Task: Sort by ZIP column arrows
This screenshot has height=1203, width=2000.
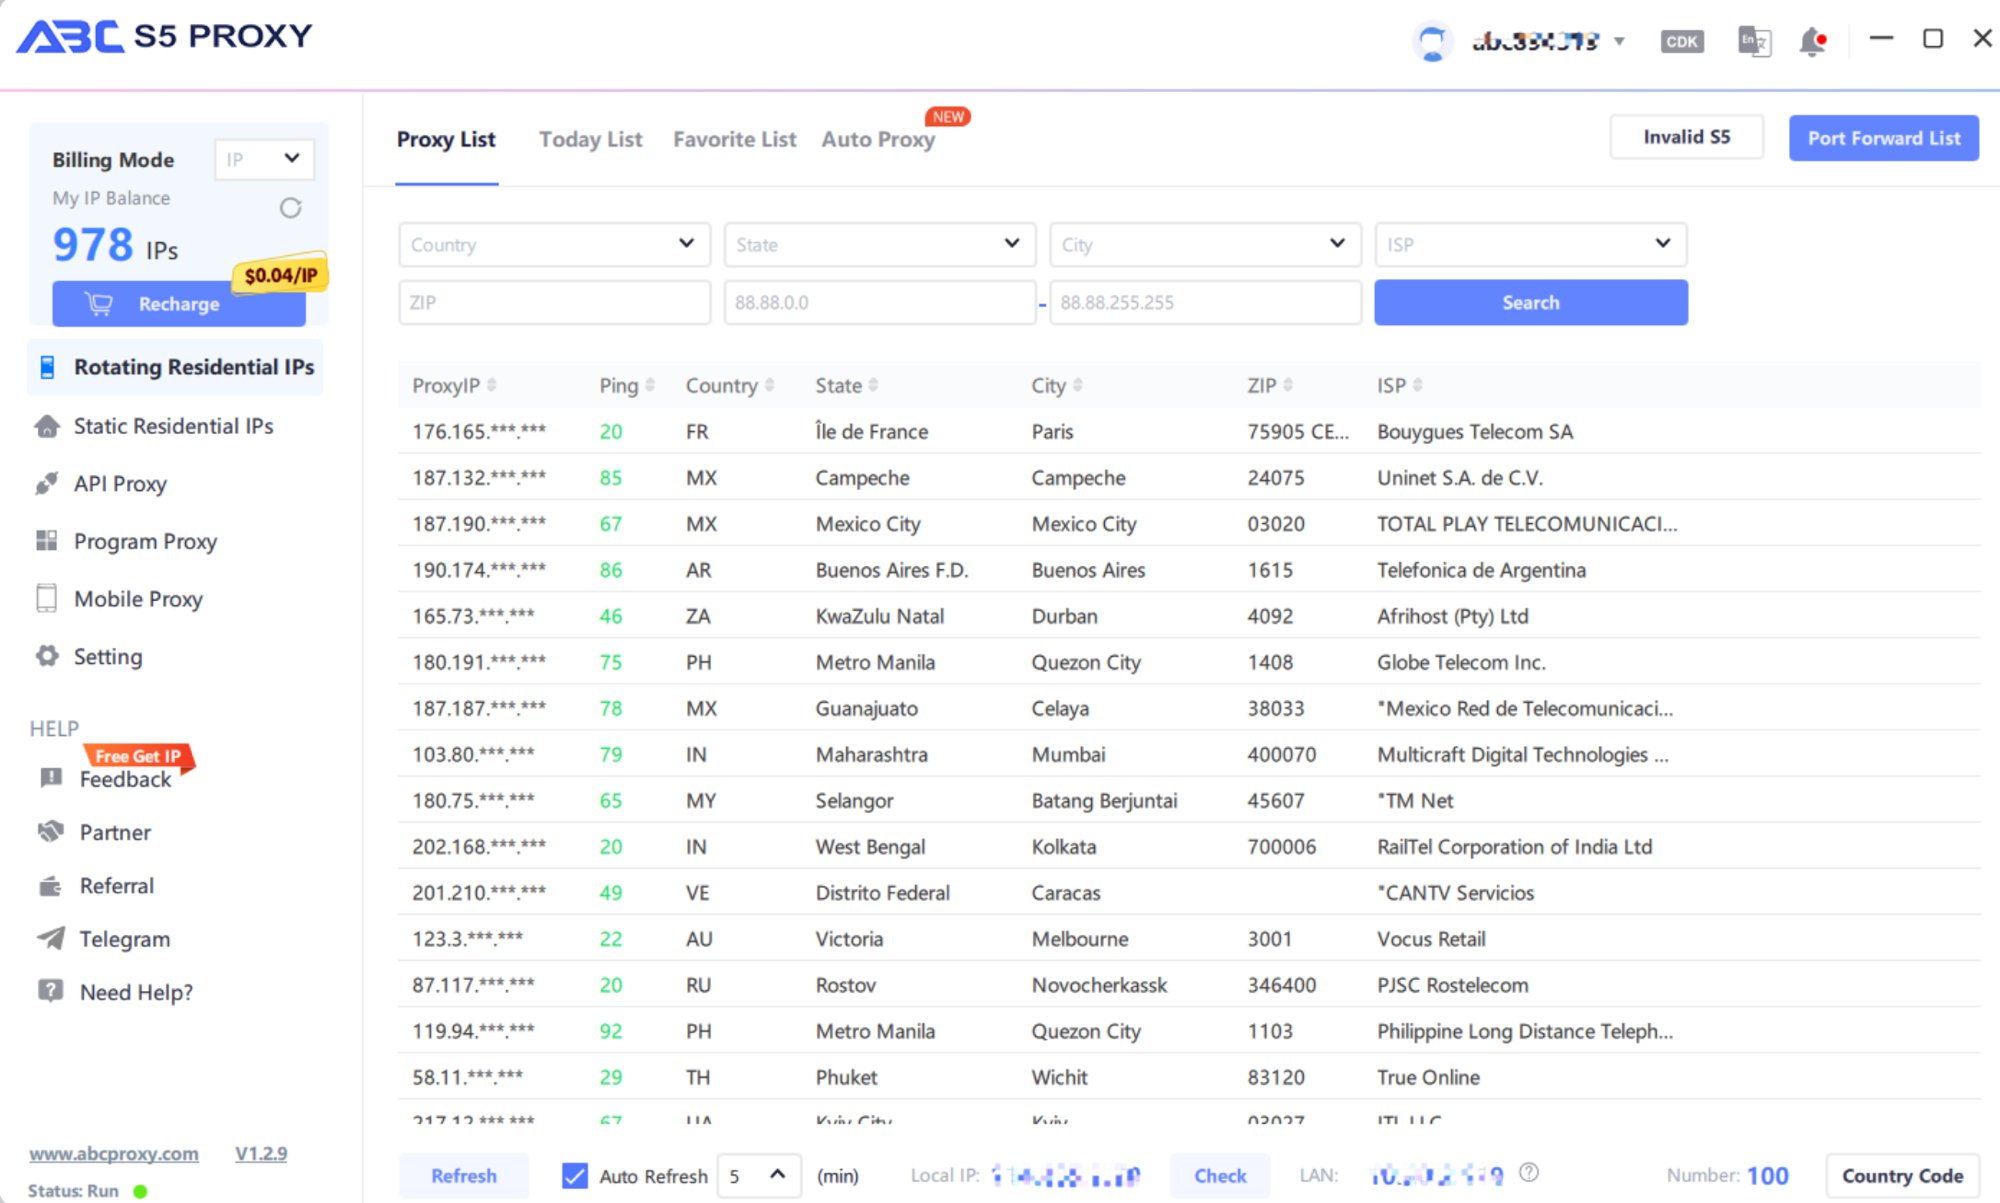Action: [1288, 385]
